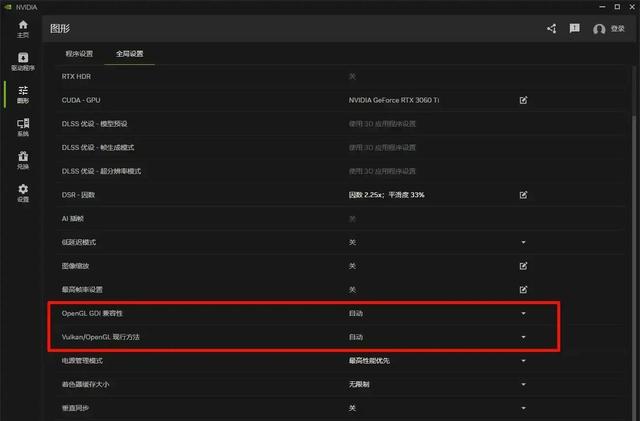Click the share icon in the header
640x421 pixels.
pyautogui.click(x=551, y=29)
